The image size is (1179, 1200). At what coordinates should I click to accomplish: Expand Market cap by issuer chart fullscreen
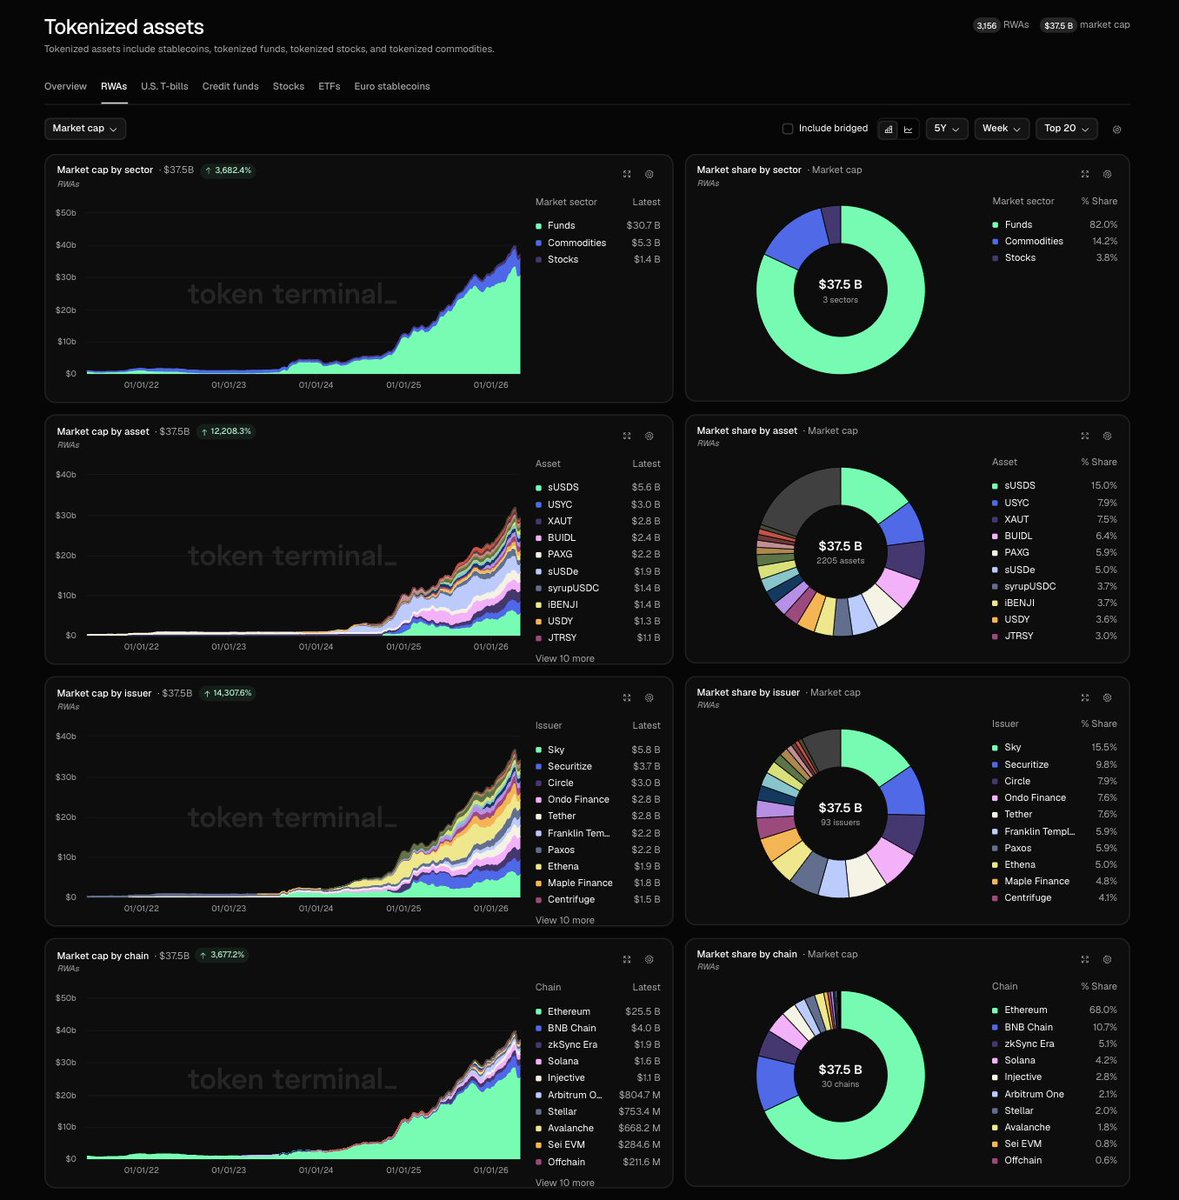tap(627, 698)
